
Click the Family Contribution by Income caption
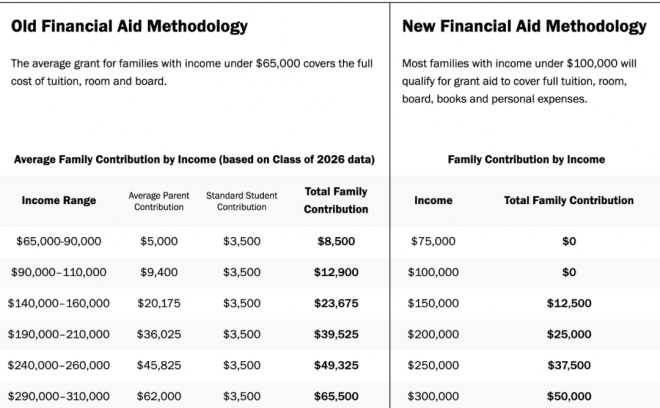tap(526, 160)
